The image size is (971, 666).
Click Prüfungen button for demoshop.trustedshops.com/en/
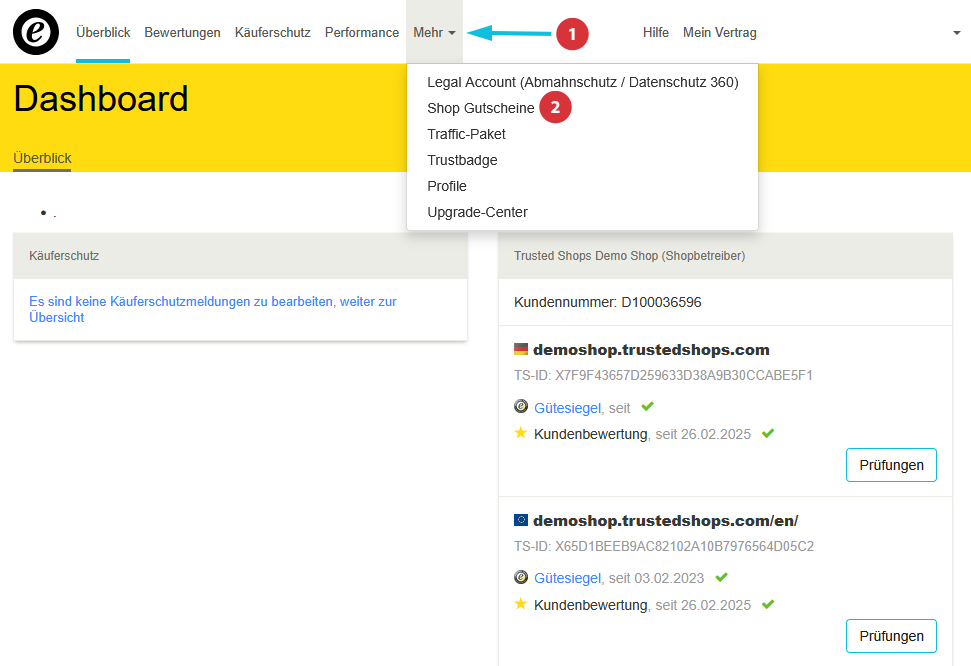tap(891, 636)
